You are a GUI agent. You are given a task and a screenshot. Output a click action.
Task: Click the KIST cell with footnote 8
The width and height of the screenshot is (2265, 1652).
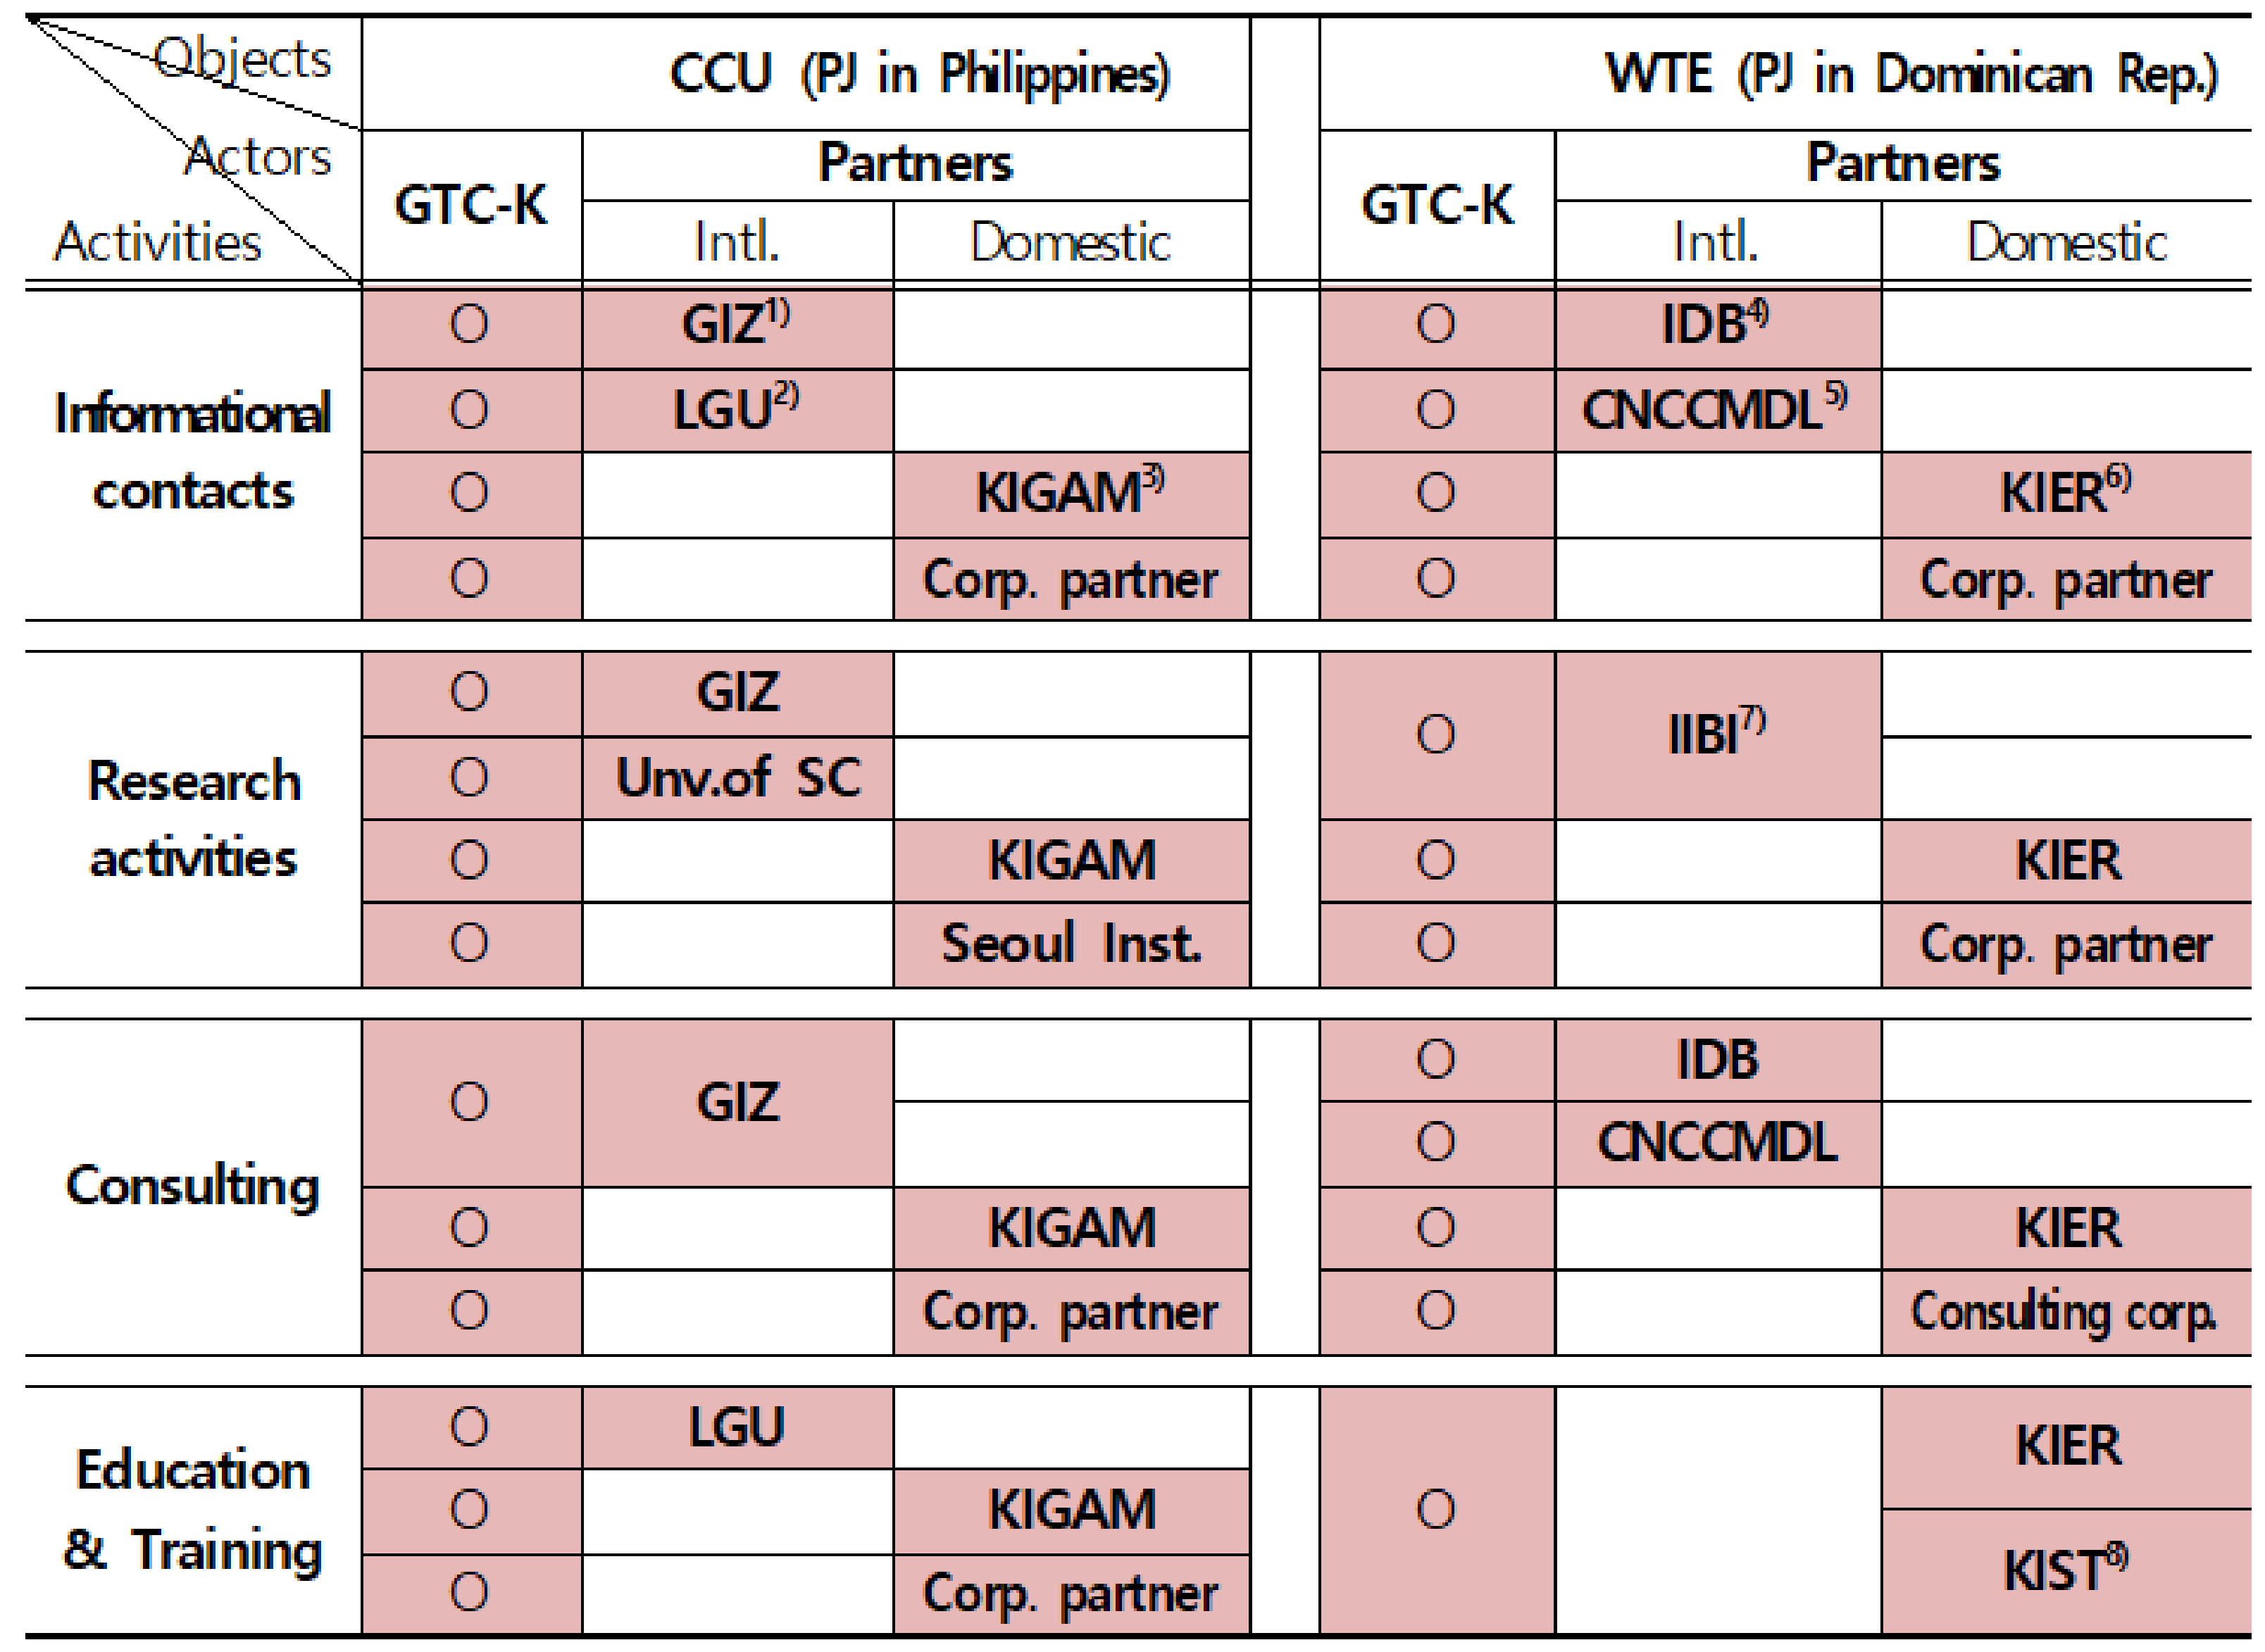tap(2066, 1570)
